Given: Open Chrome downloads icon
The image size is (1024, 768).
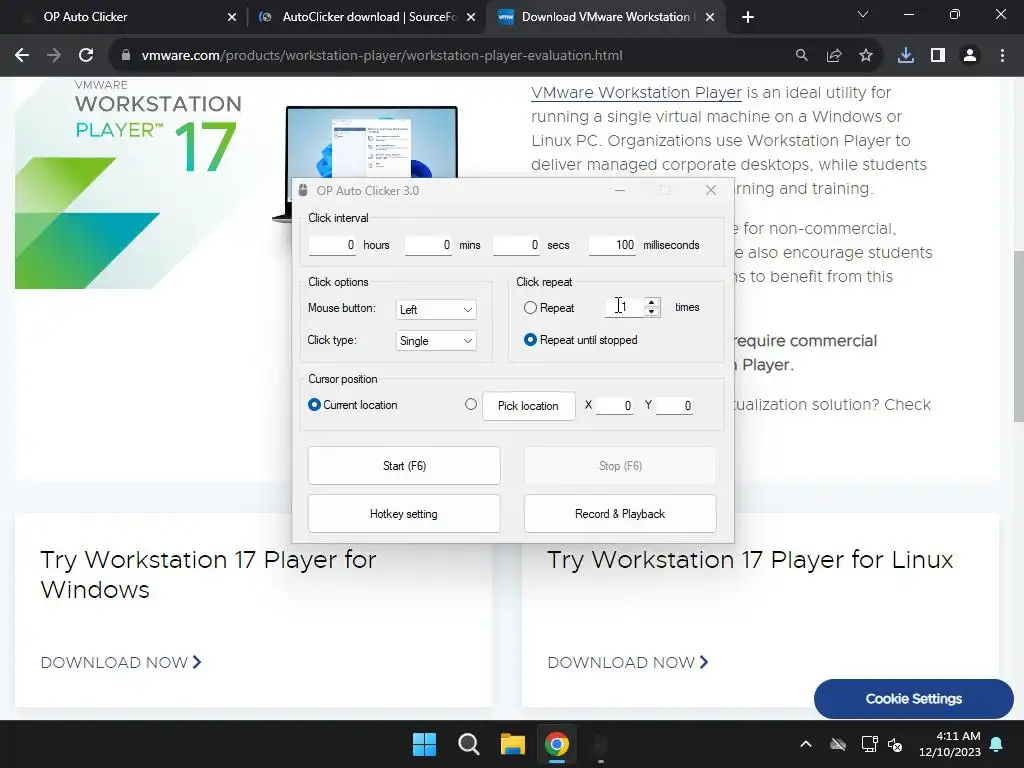Looking at the screenshot, I should (x=906, y=56).
